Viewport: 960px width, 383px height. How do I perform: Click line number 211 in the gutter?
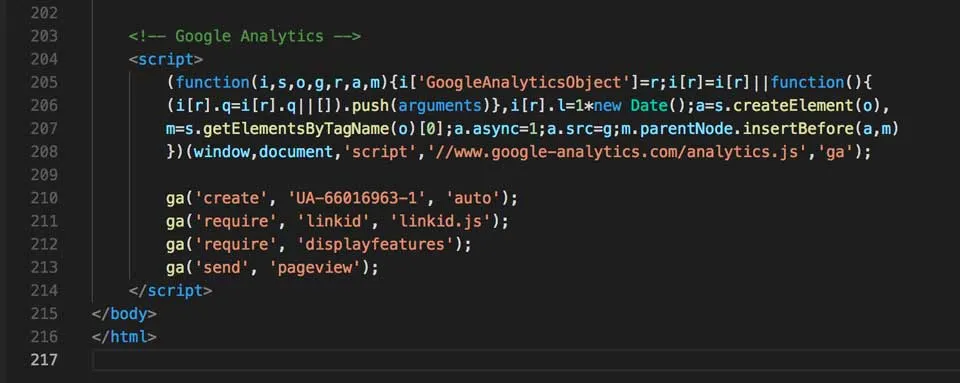43,221
